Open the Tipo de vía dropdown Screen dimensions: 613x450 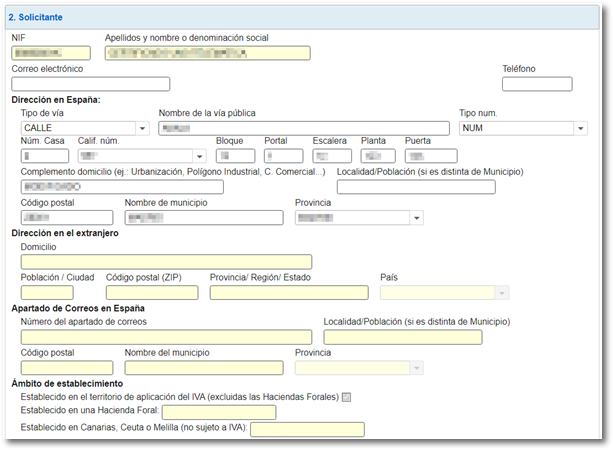click(85, 128)
